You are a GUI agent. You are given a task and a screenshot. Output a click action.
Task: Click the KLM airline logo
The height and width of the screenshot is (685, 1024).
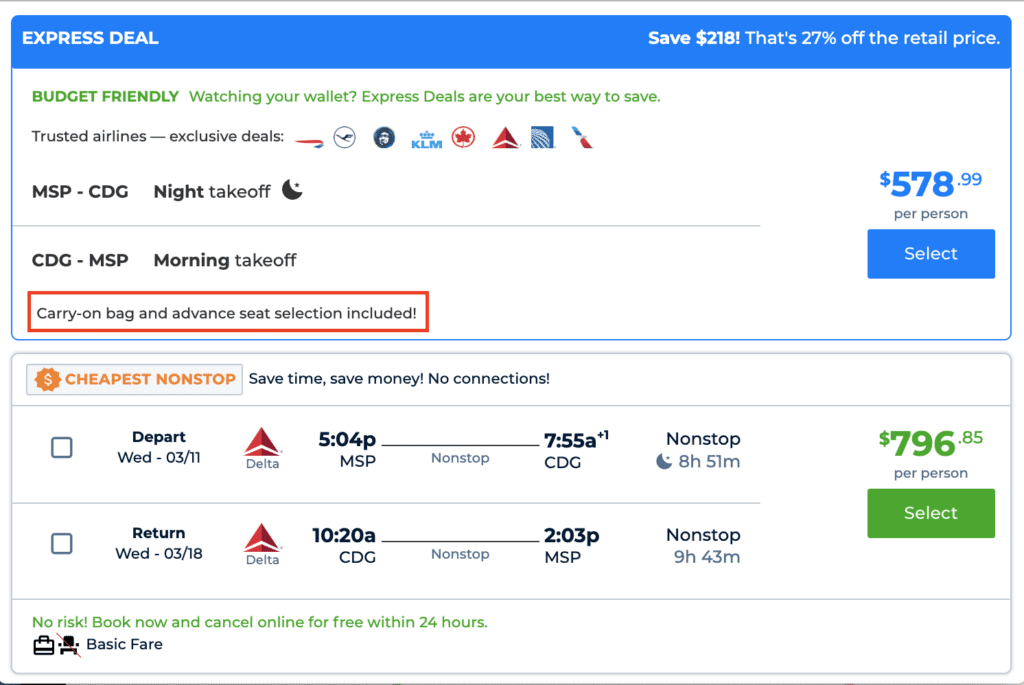point(427,138)
